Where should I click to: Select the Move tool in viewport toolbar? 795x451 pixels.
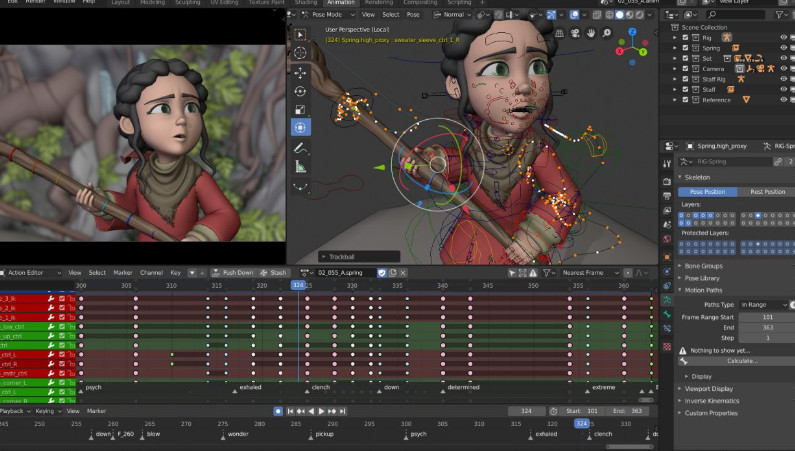pyautogui.click(x=300, y=72)
